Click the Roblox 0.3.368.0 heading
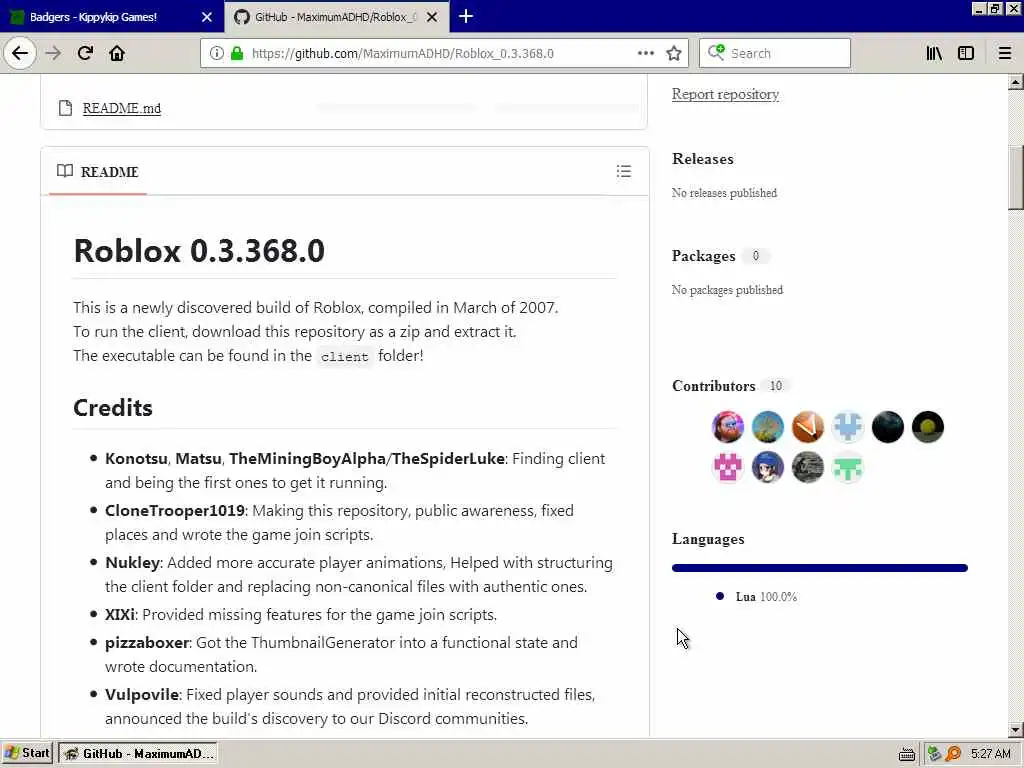The width and height of the screenshot is (1024, 768). click(199, 251)
